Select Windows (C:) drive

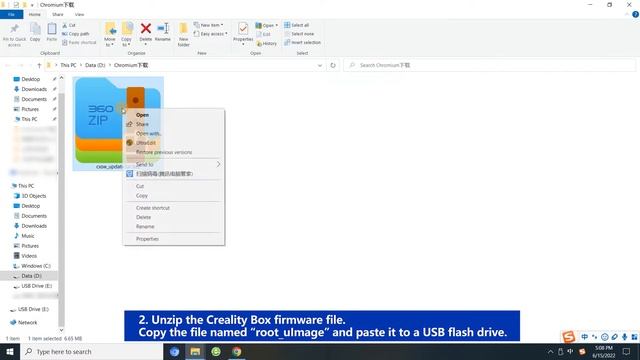36,266
